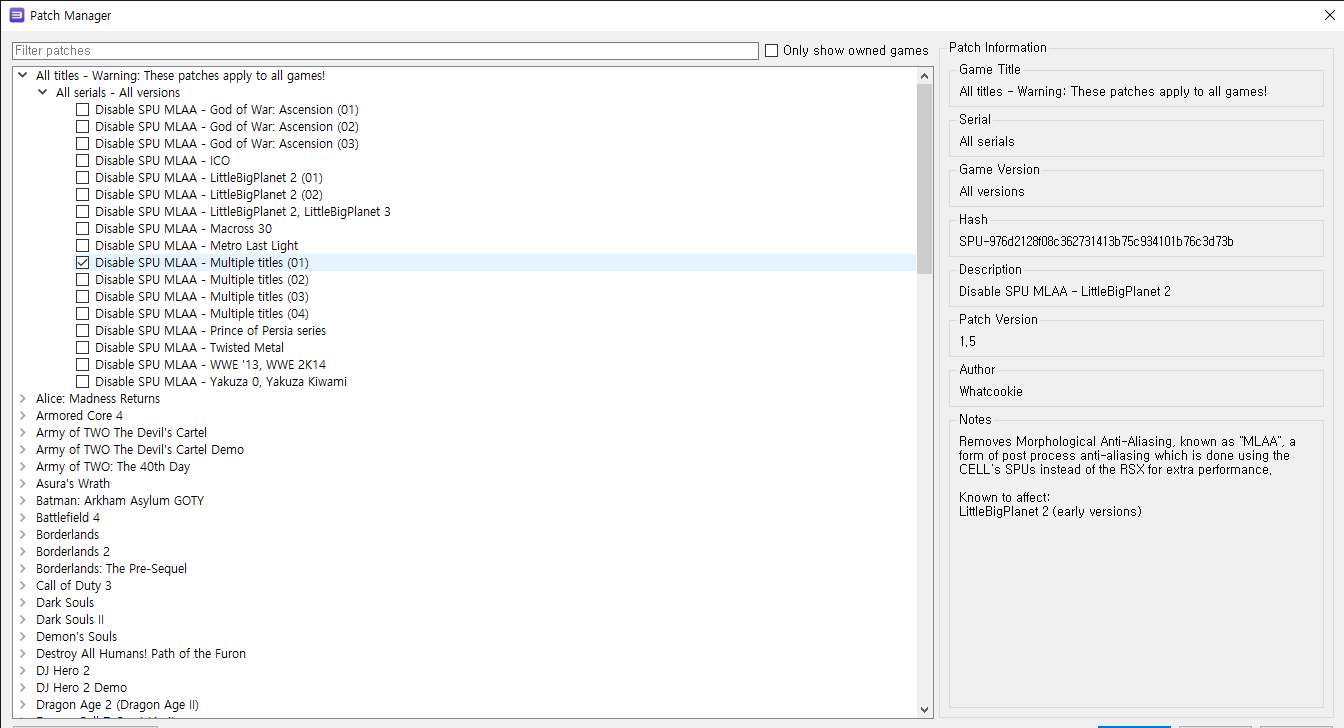Viewport: 1344px width, 728px height.
Task: Check Disable SPU MLAA - Metro Last Light
Action: (82, 246)
